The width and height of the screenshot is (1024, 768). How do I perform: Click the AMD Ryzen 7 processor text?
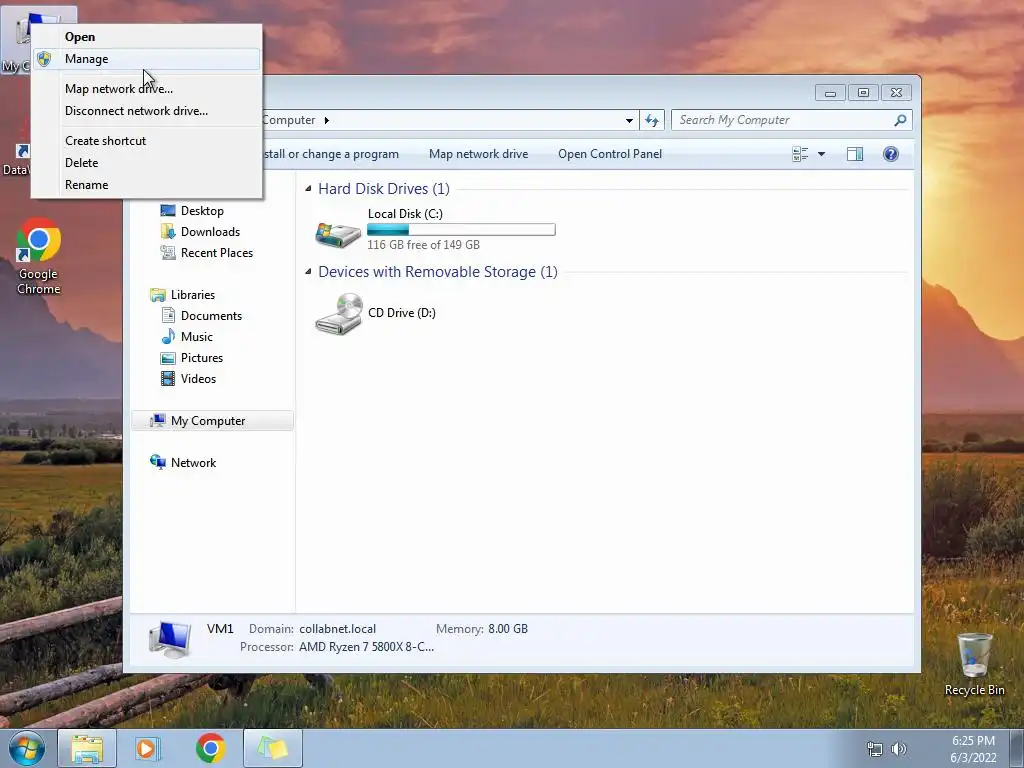click(366, 647)
